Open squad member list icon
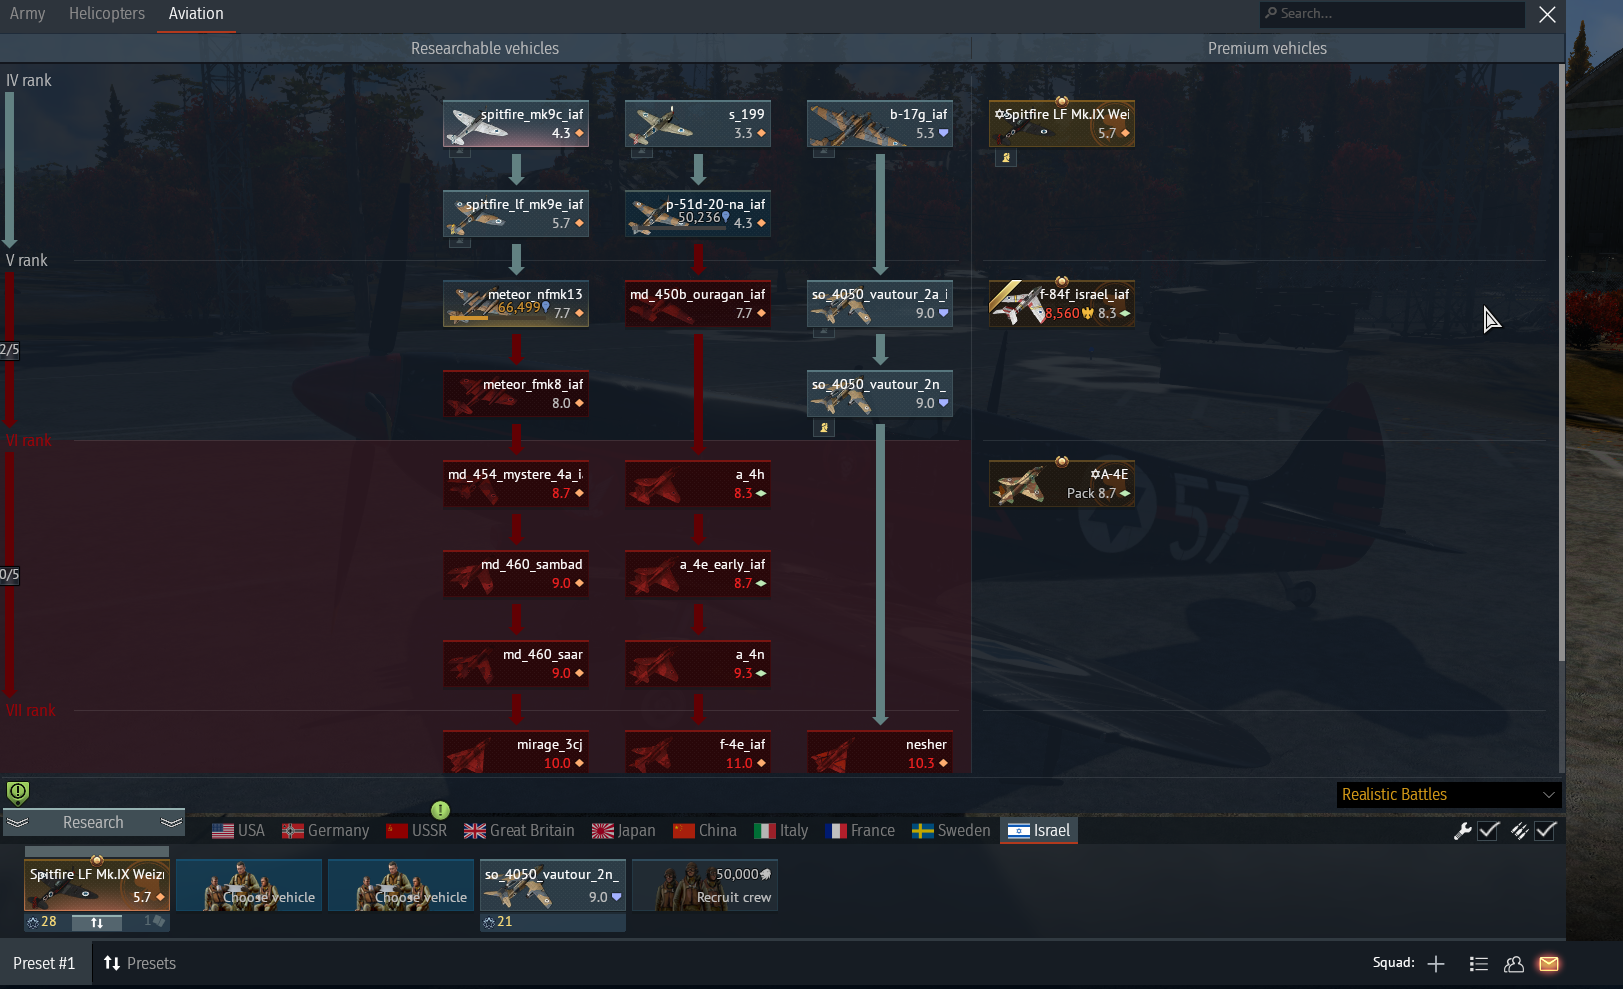The height and width of the screenshot is (989, 1623). (x=1479, y=964)
